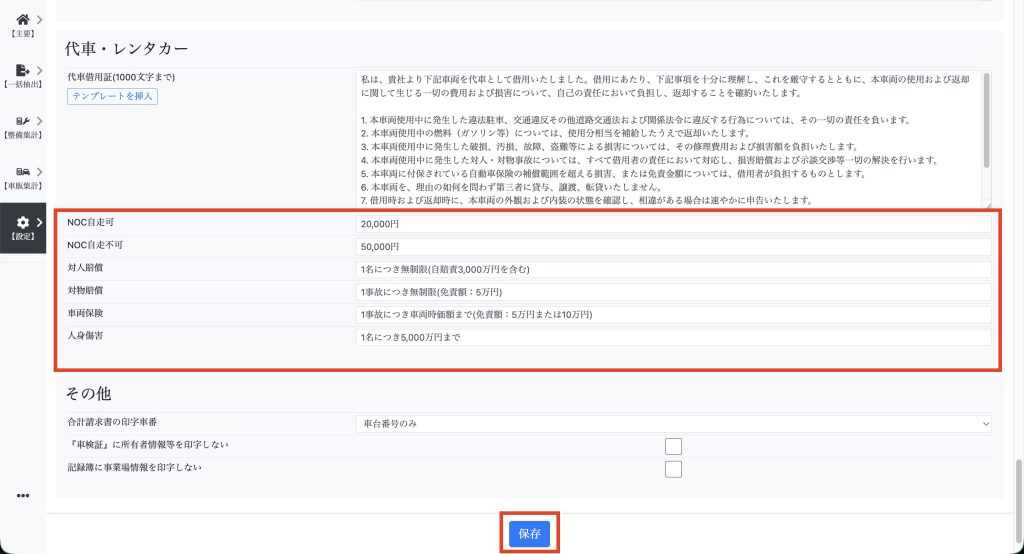Click the 設定 gear icon
1024x554 pixels.
click(x=22, y=222)
